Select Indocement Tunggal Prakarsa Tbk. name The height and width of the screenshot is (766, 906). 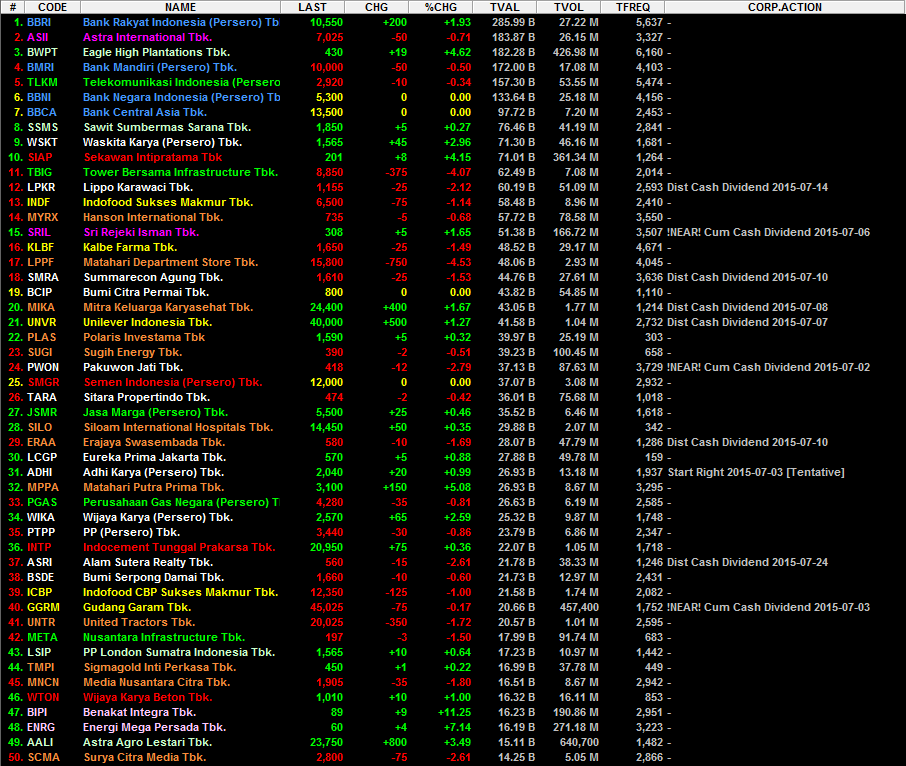tap(179, 548)
